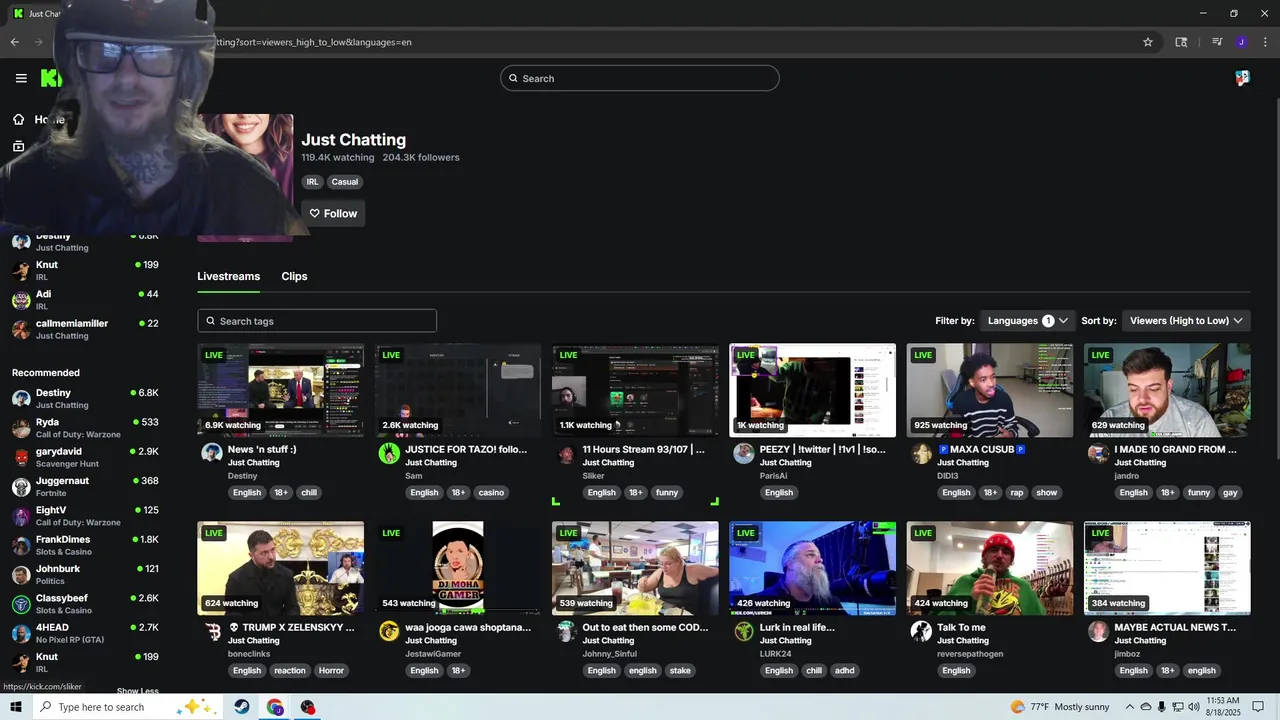
Task: Click the casino tag under JUSTICE FOR TAZO
Action: [491, 492]
